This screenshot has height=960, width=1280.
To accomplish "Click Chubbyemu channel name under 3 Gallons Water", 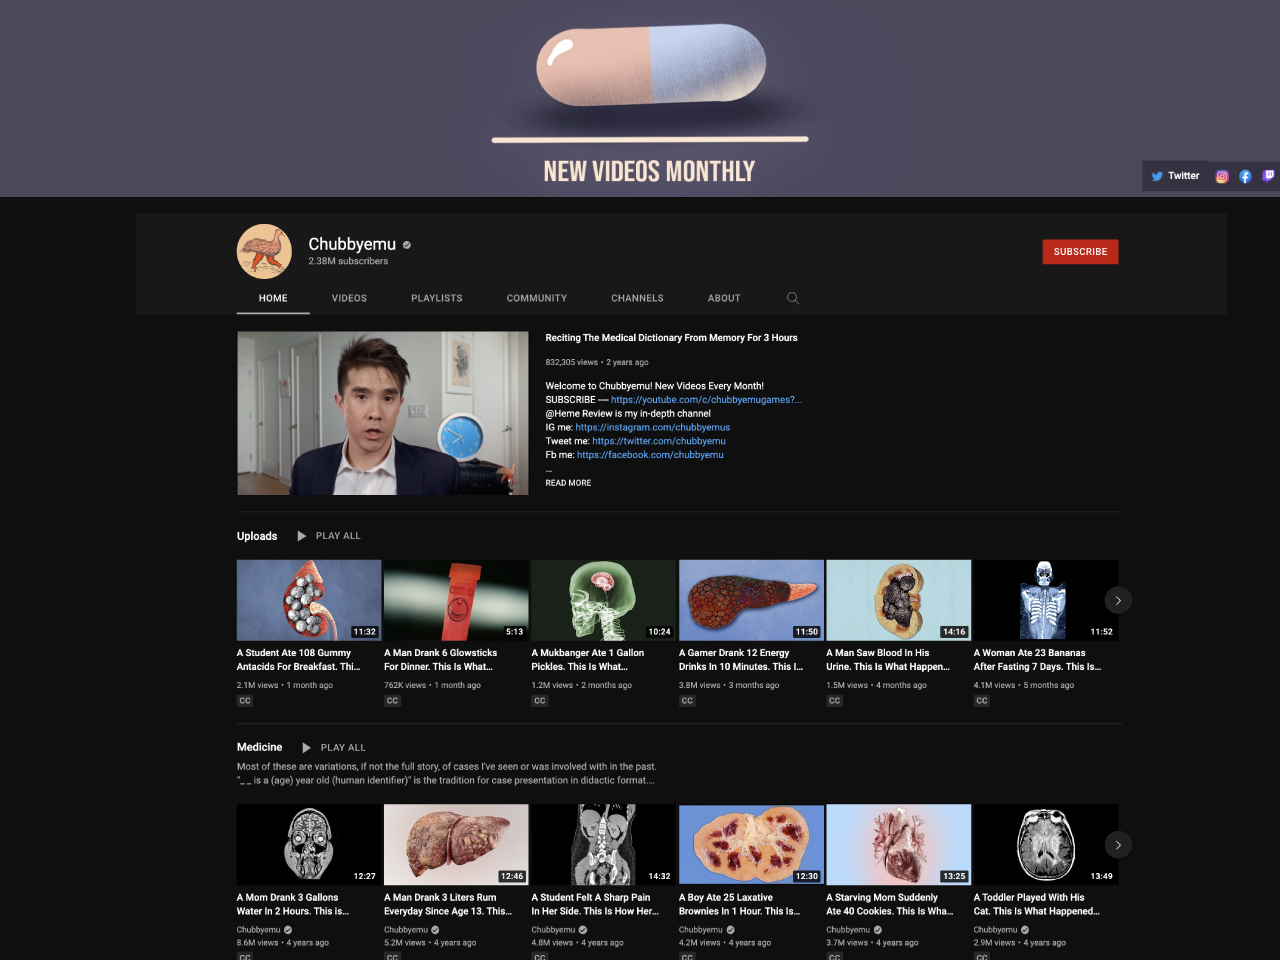I will click(x=259, y=930).
